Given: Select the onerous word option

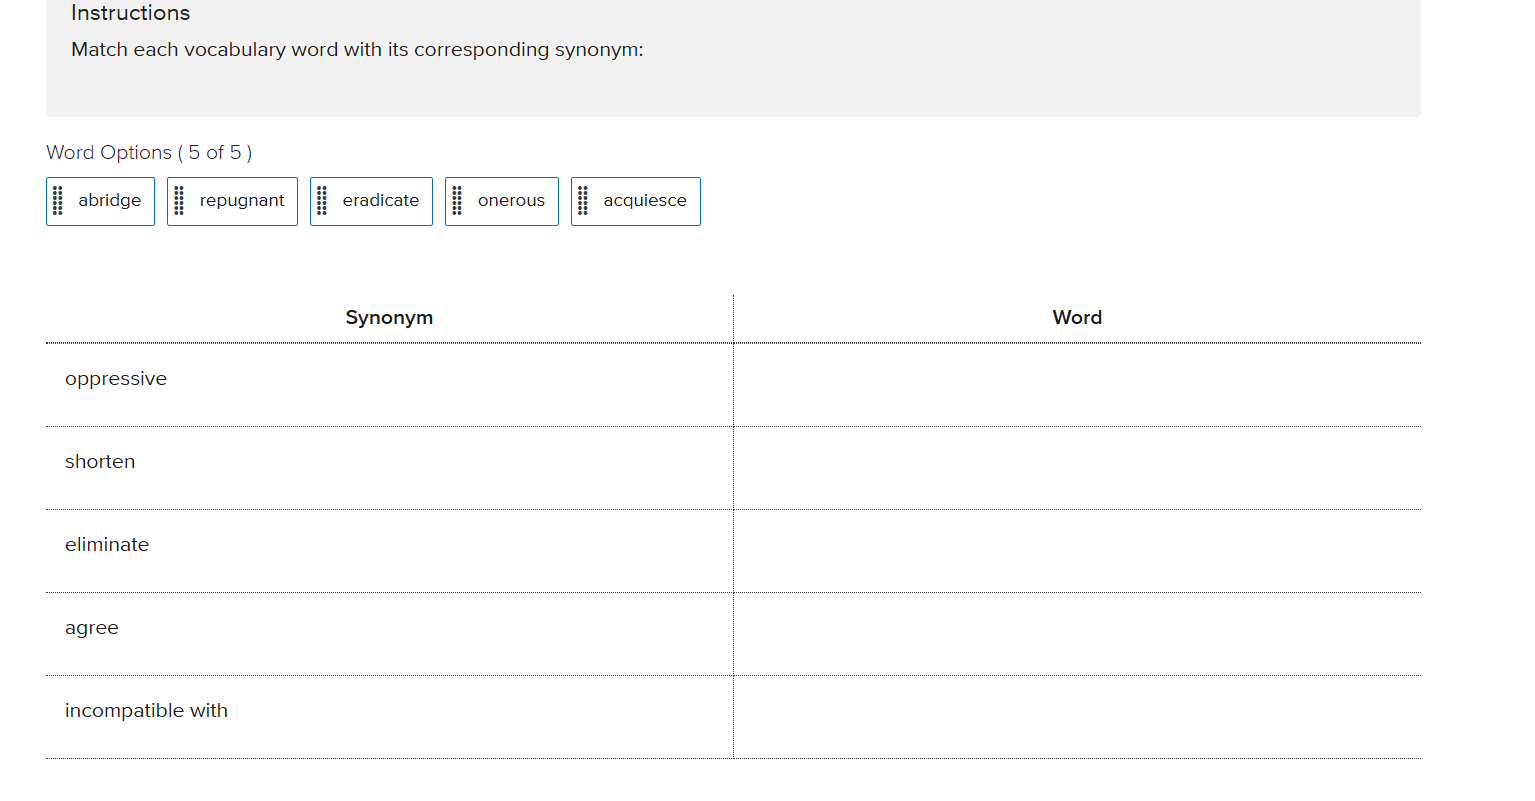Looking at the screenshot, I should pyautogui.click(x=511, y=201).
